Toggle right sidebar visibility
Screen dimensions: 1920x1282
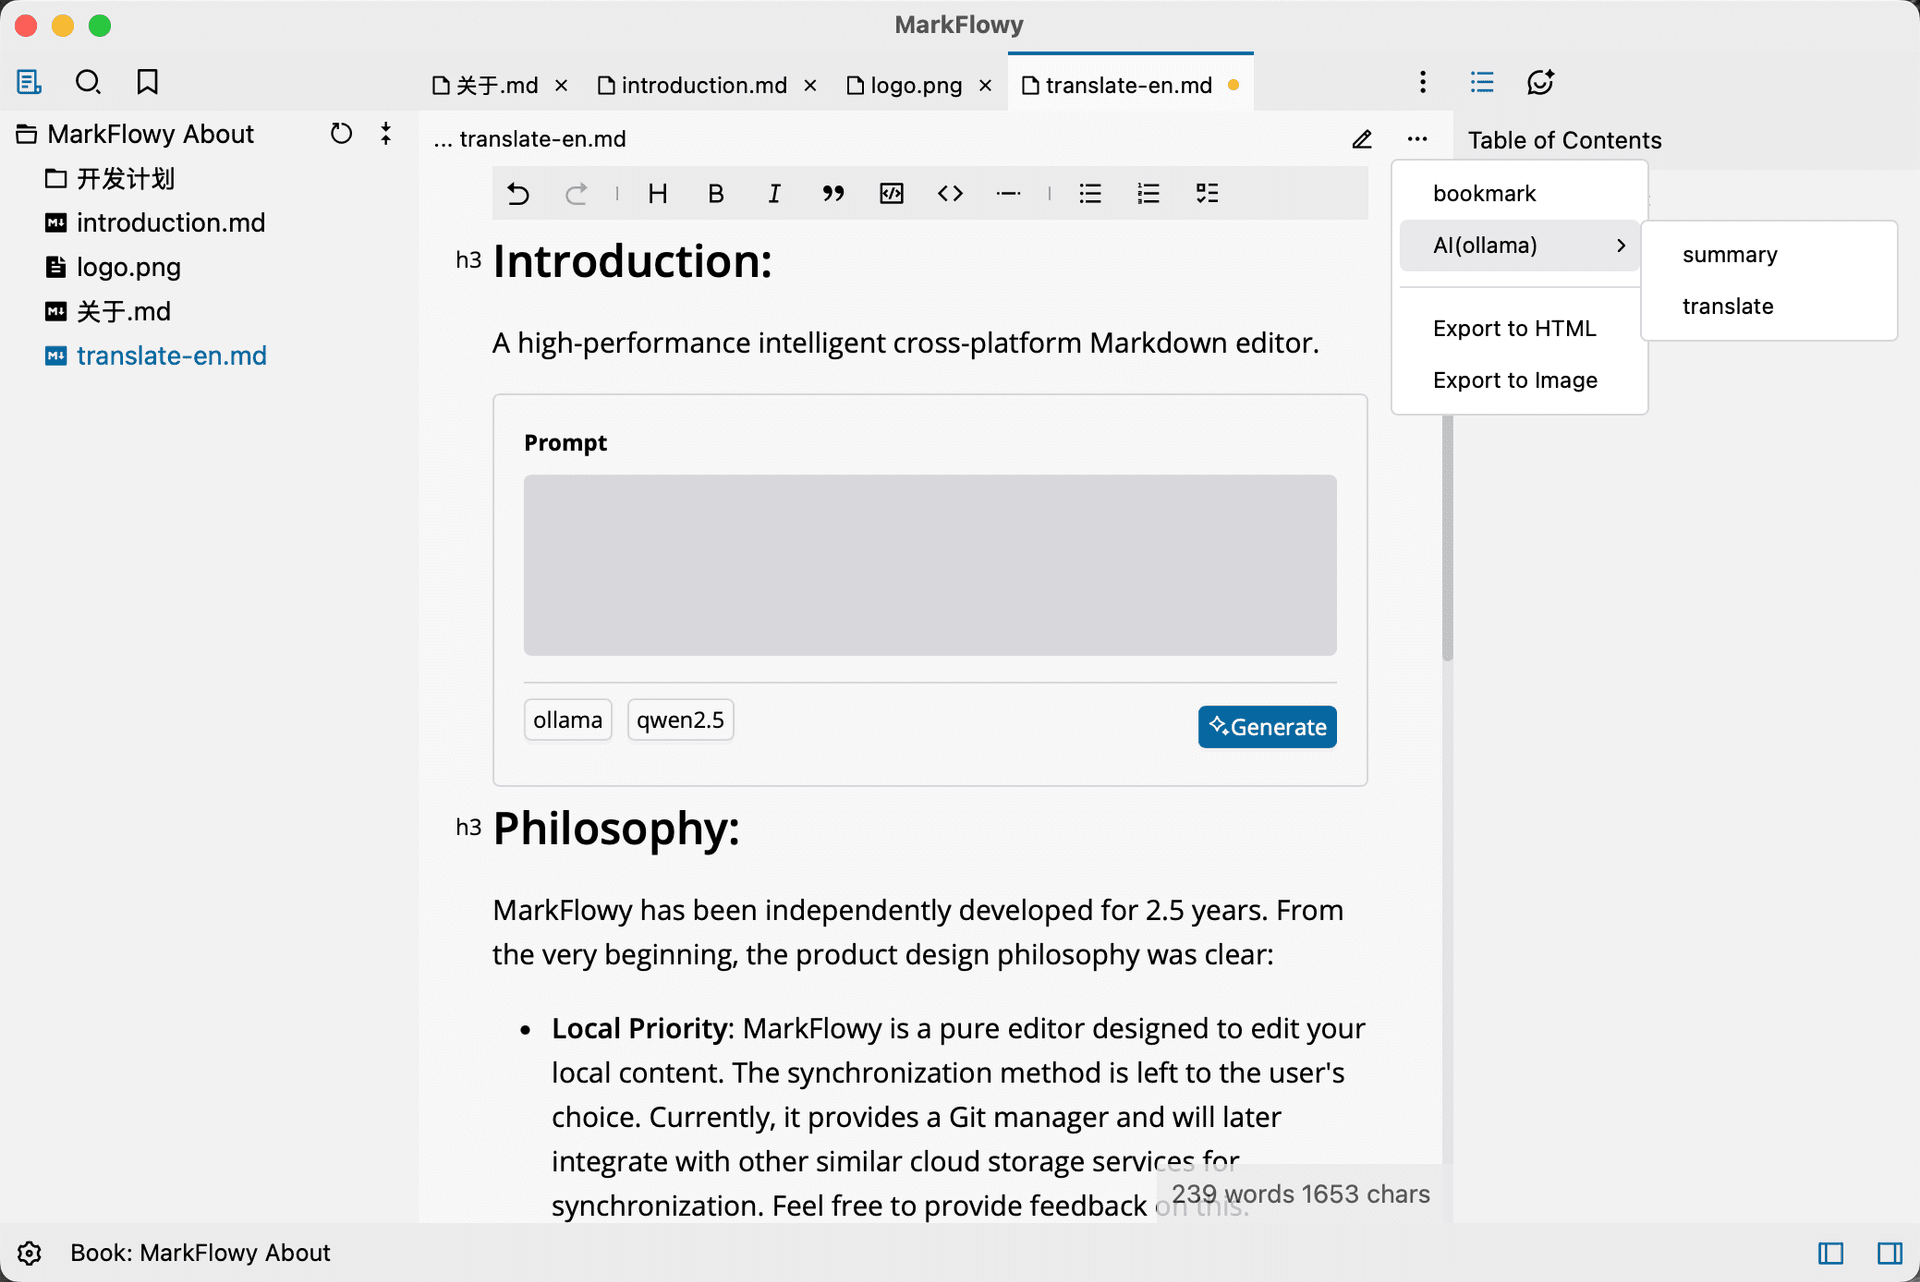click(1890, 1253)
